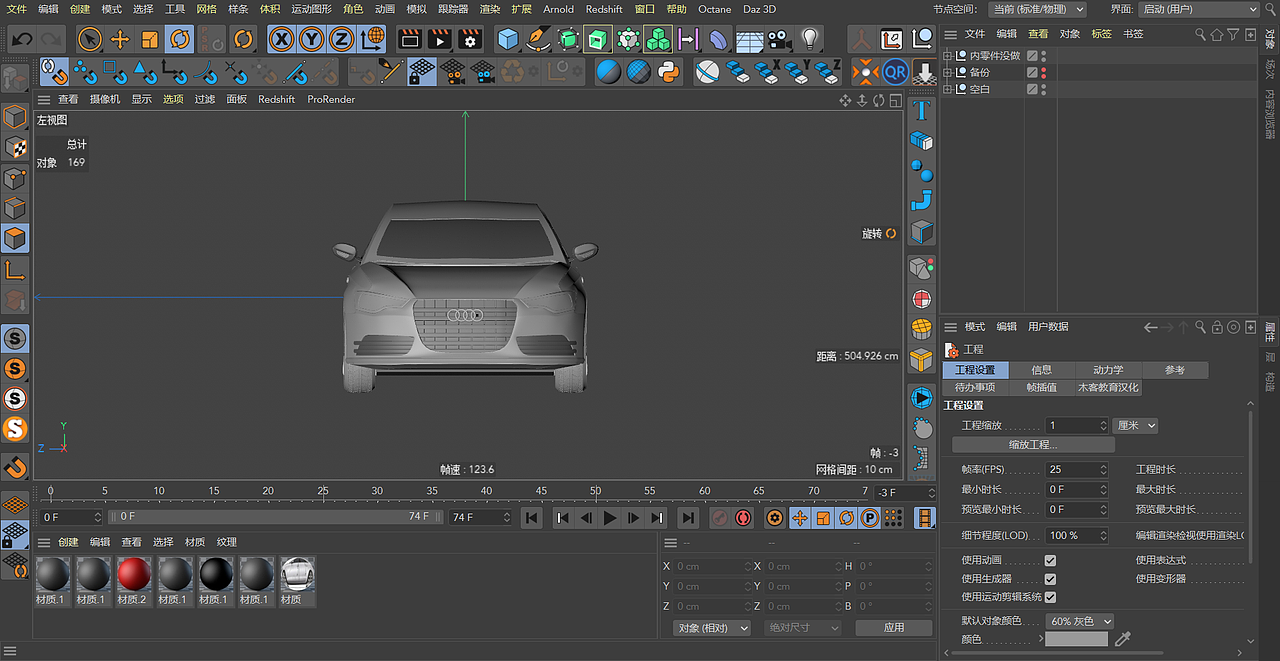Viewport: 1280px width, 661px height.
Task: Switch to the 动力学 tab
Action: click(1108, 369)
